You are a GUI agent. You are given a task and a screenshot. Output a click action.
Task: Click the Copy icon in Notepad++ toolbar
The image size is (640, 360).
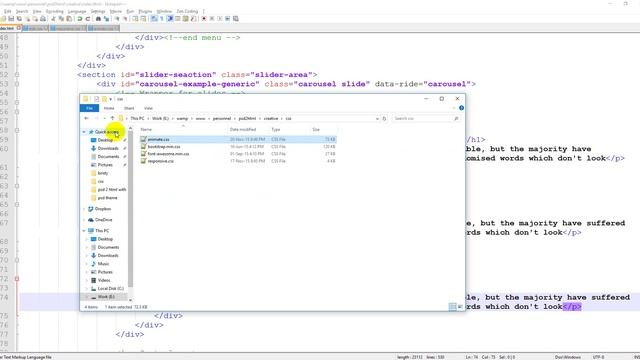coord(61,19)
